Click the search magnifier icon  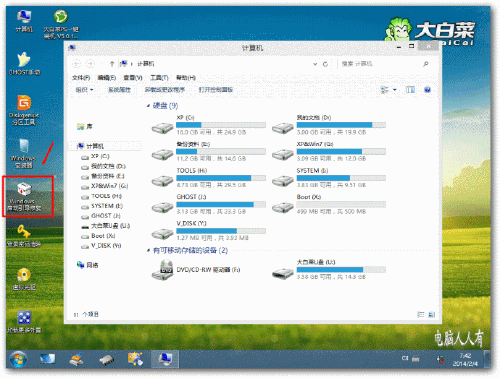click(x=426, y=64)
